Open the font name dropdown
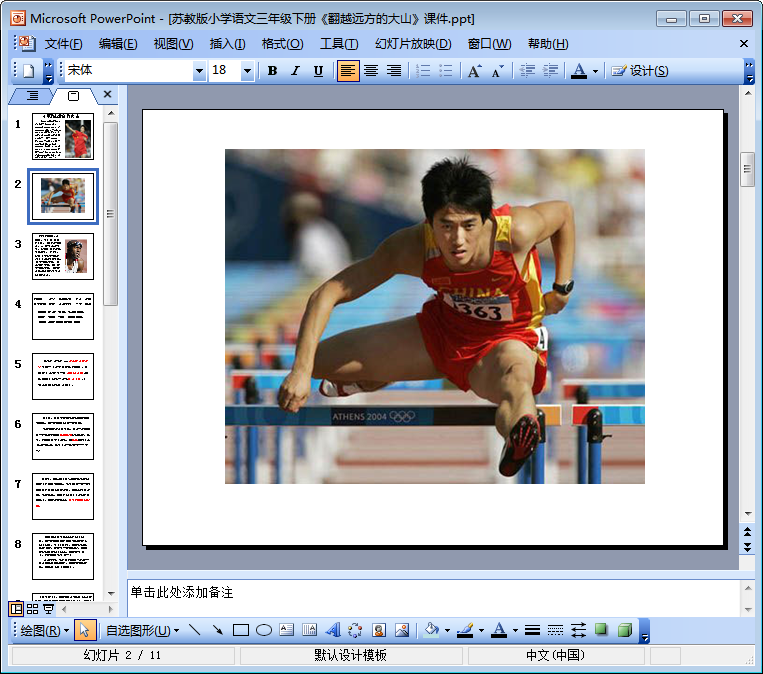Screen dimensions: 763x674 [199, 71]
